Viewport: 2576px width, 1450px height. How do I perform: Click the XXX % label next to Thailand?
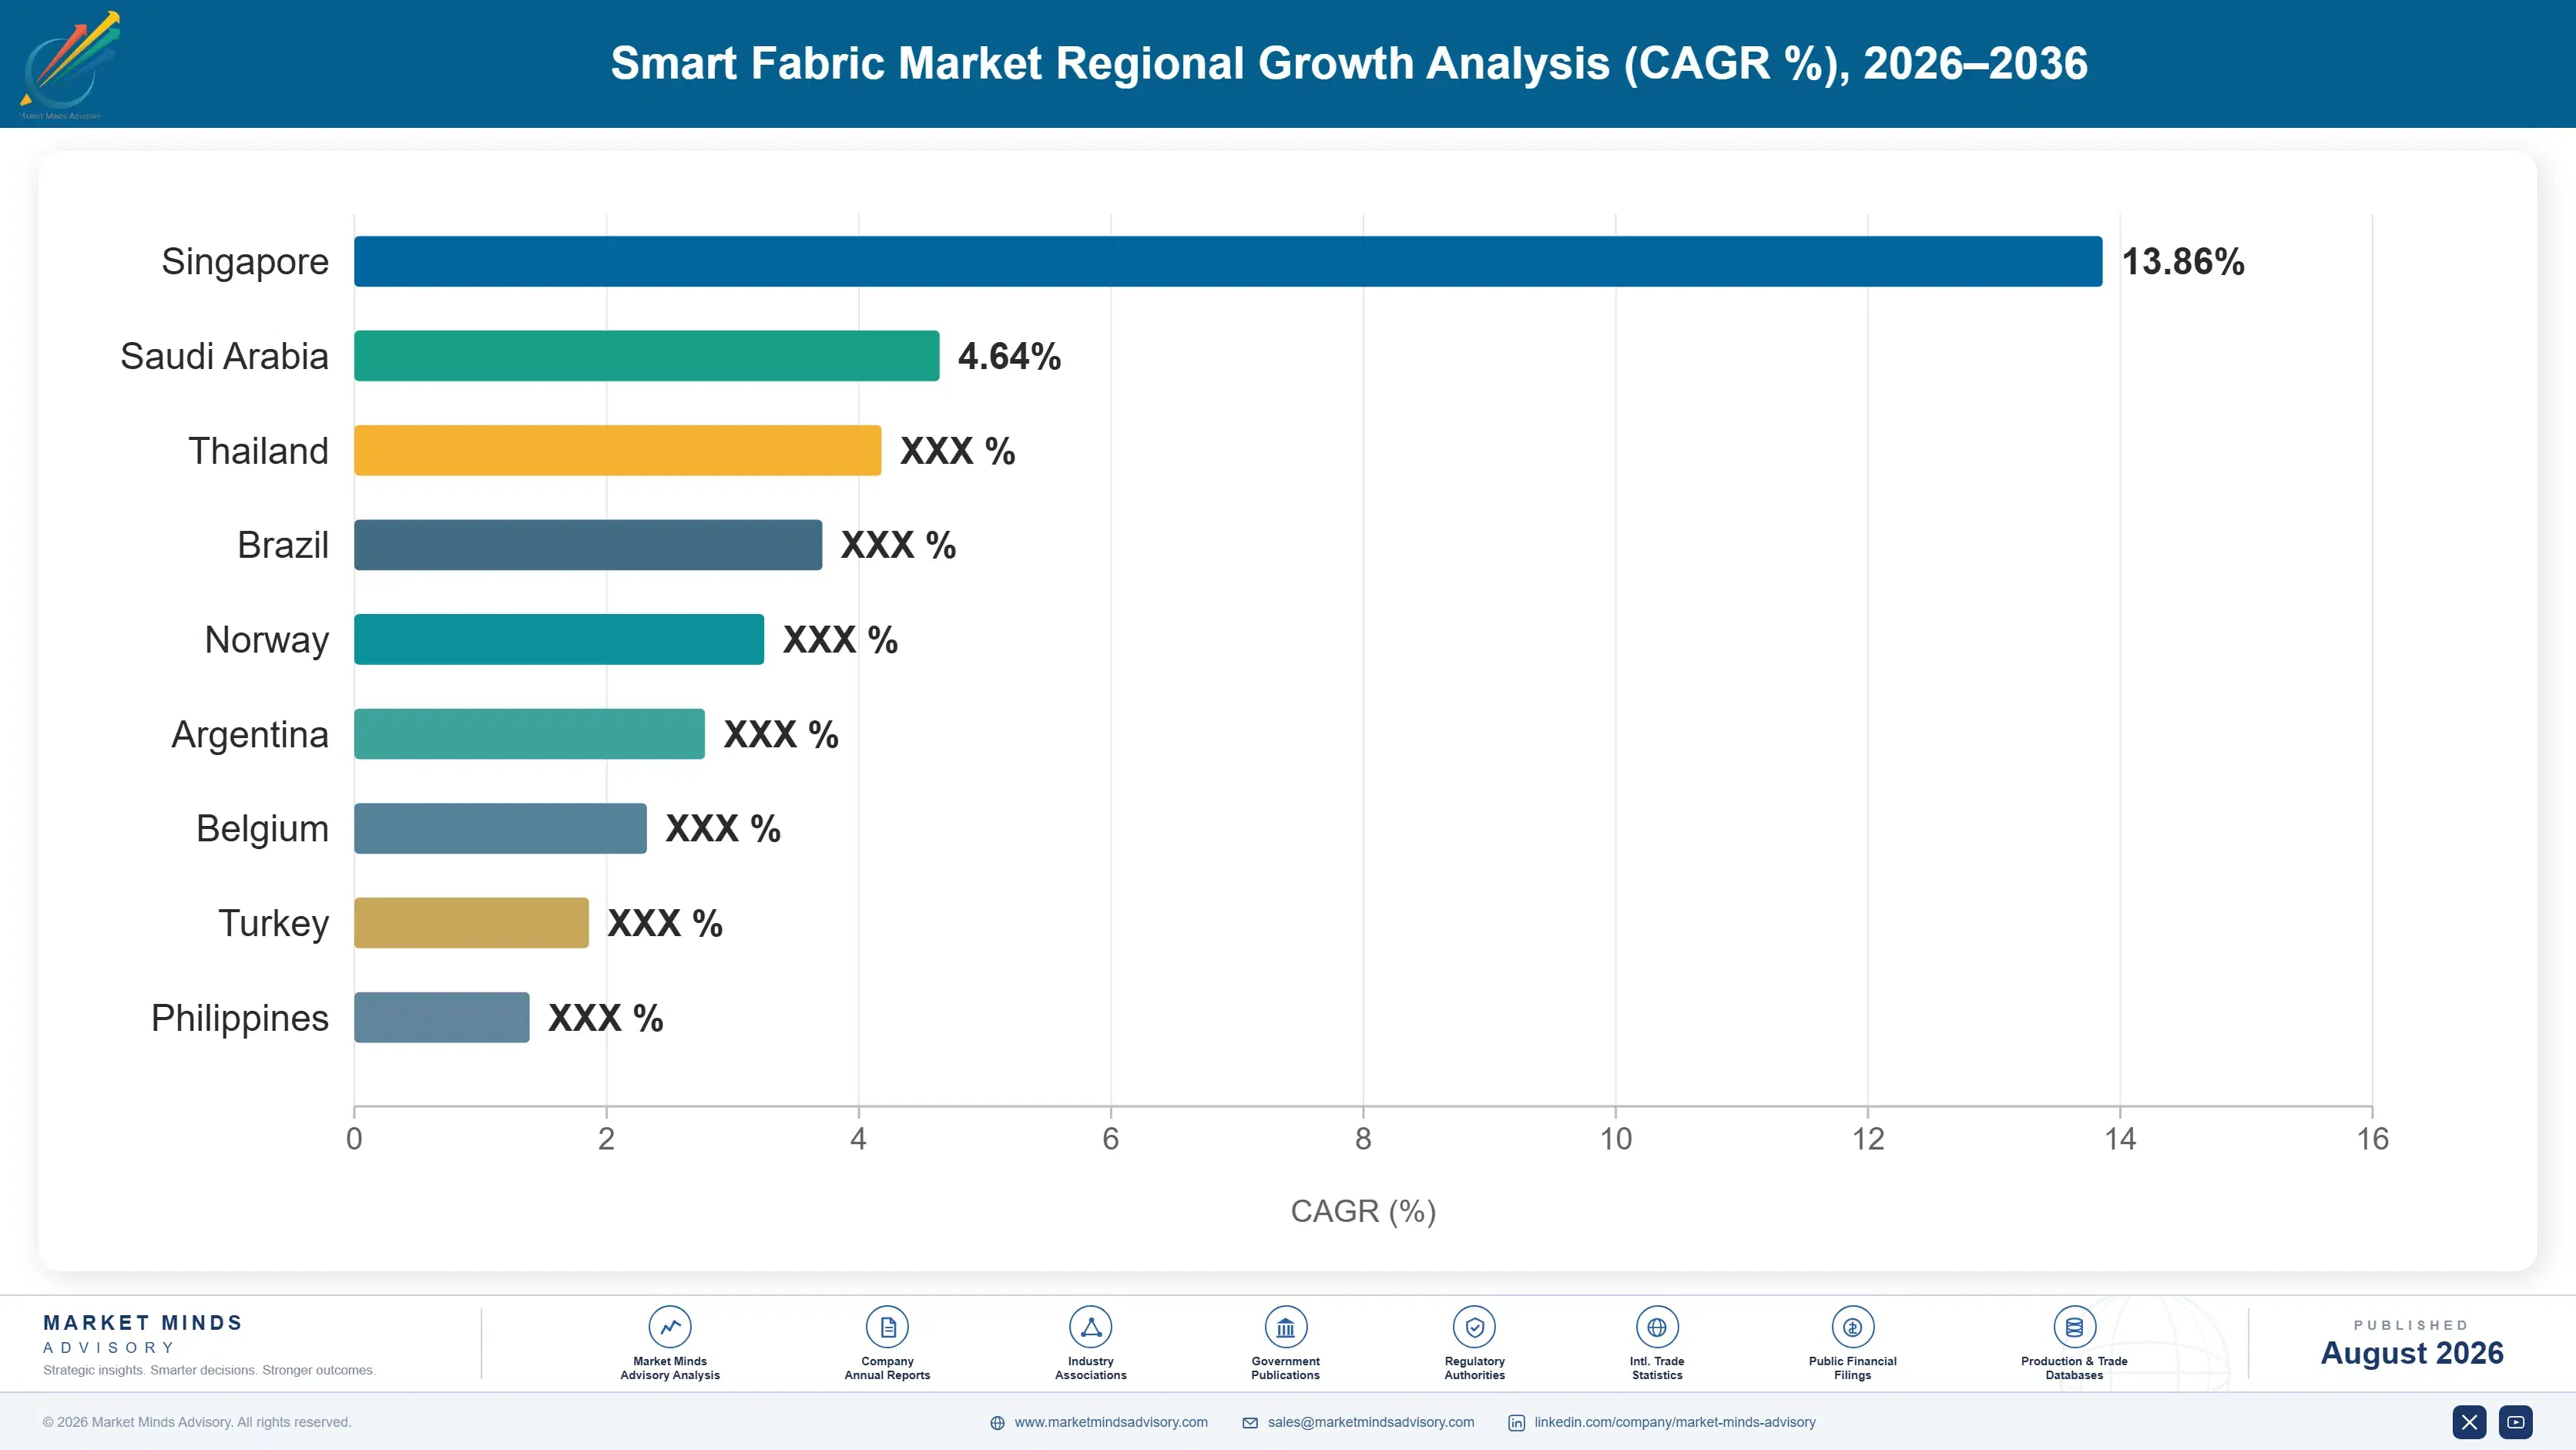[957, 451]
